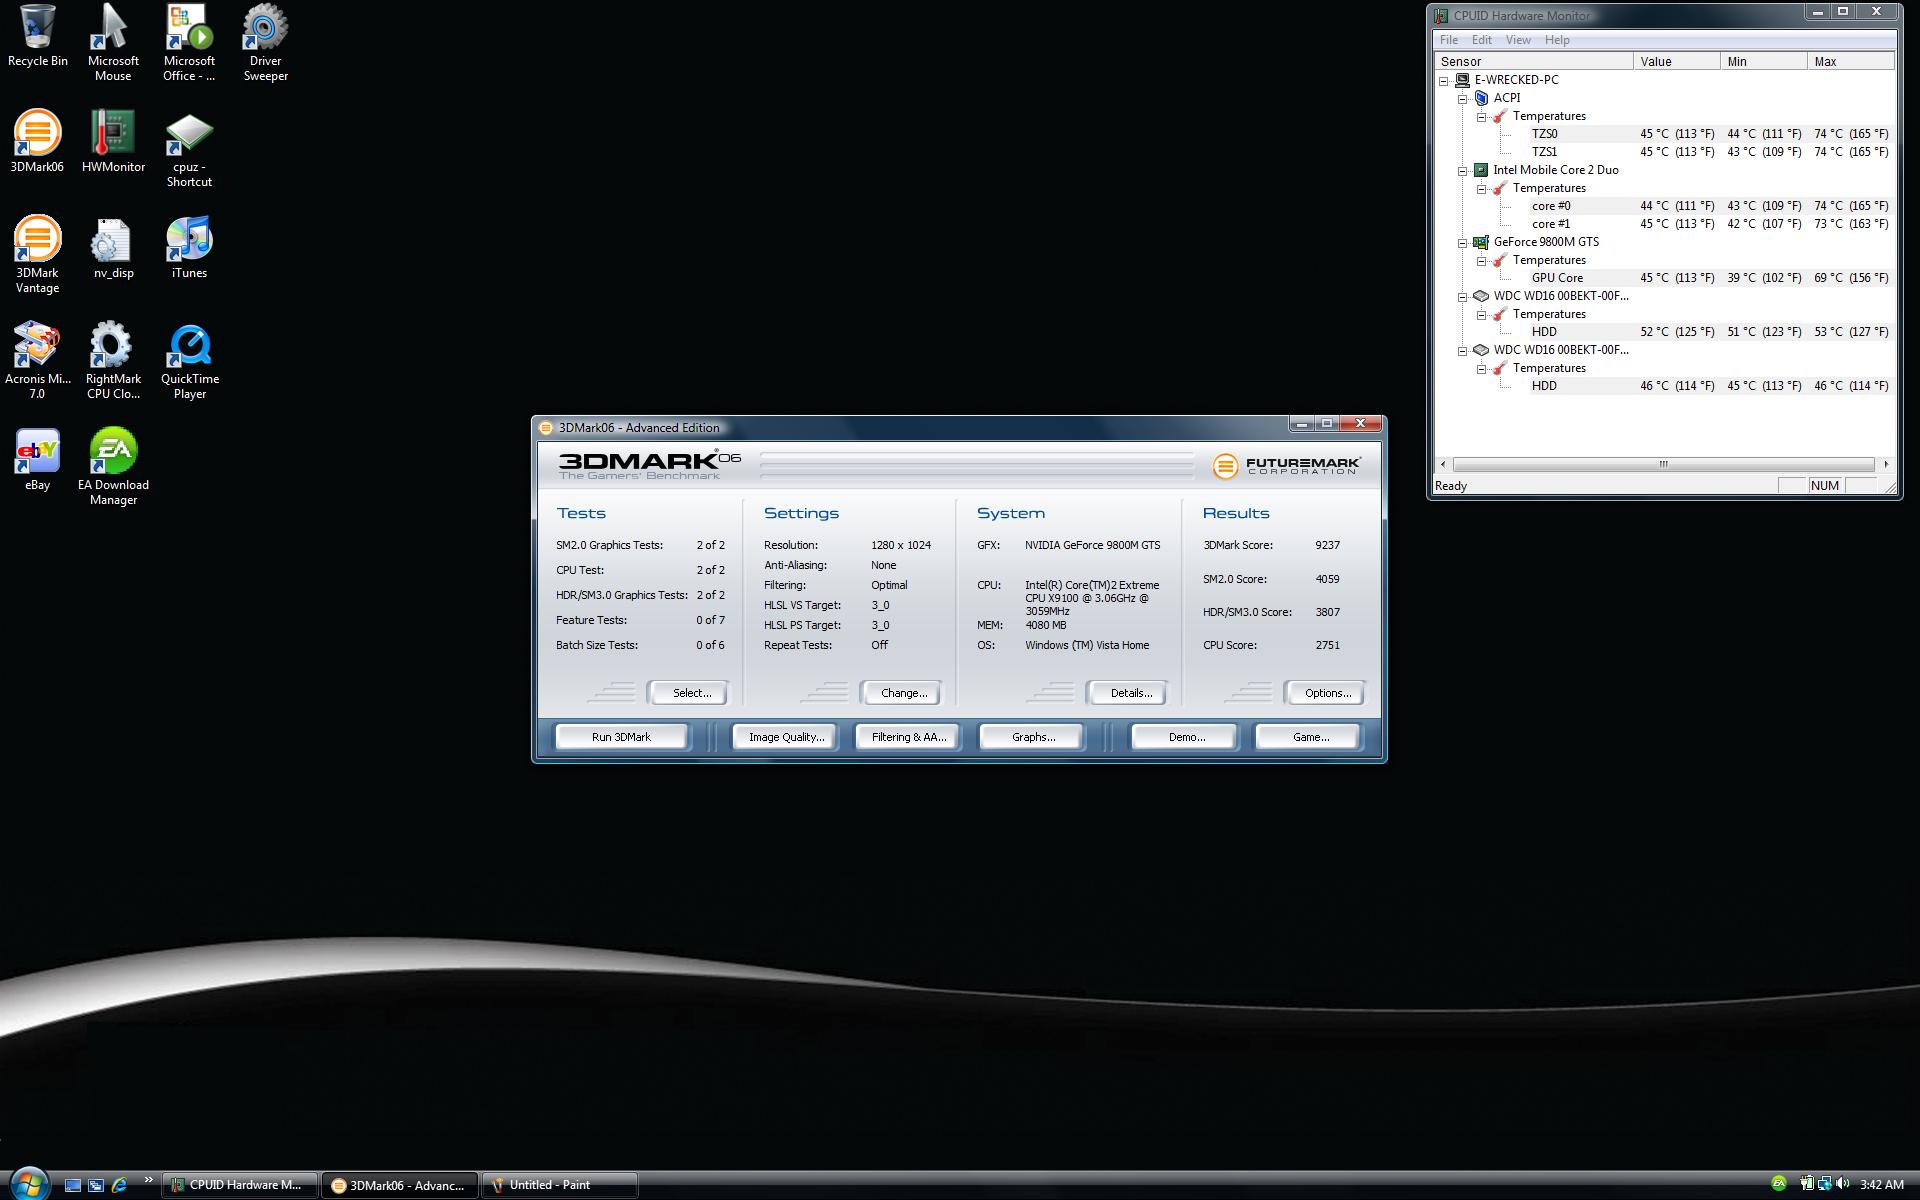Collapse GeForce 9800M GTS node
Screen dimensions: 1920x1200
[x=1463, y=243]
